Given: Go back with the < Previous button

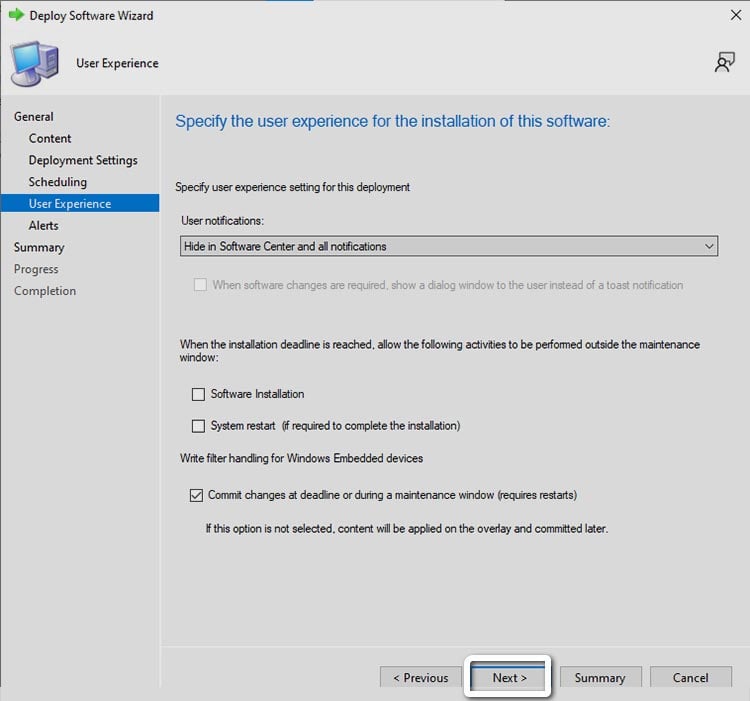Looking at the screenshot, I should click(420, 677).
